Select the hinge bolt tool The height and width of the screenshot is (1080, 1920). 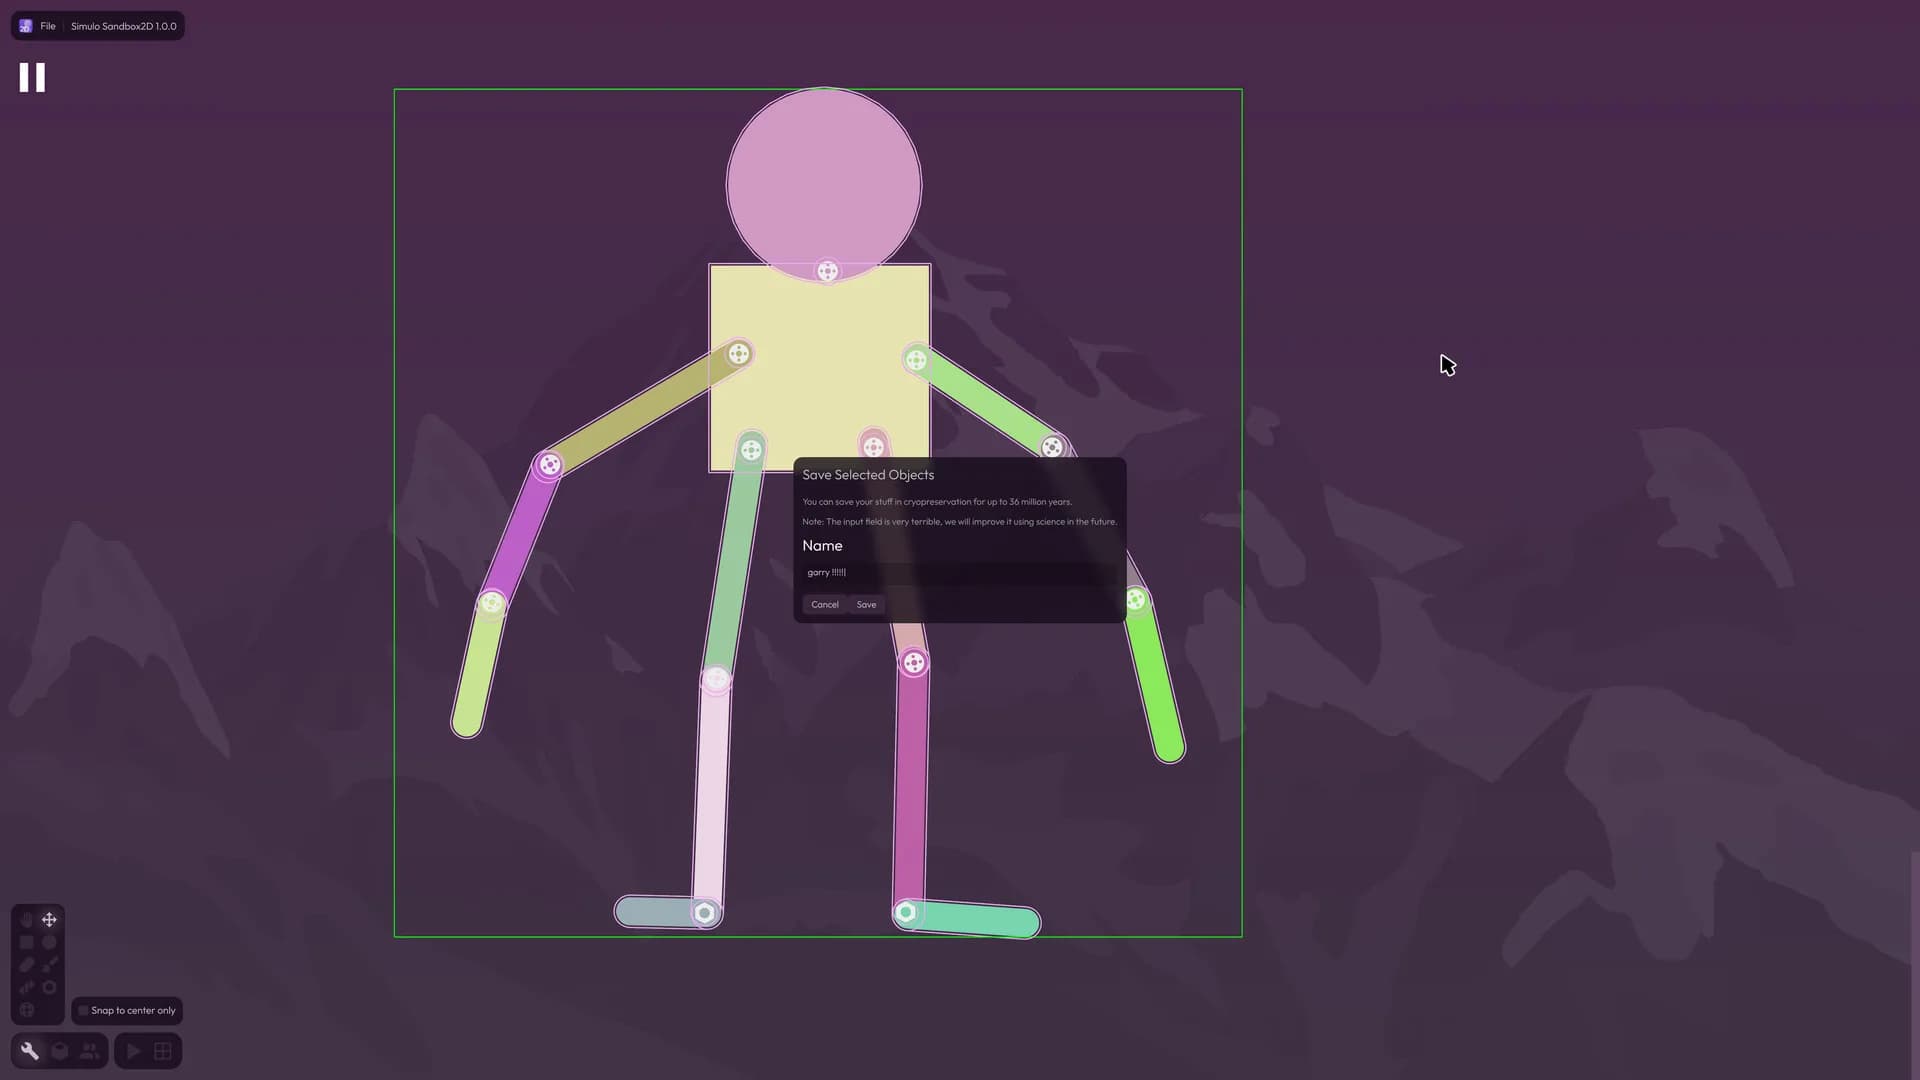[x=49, y=987]
